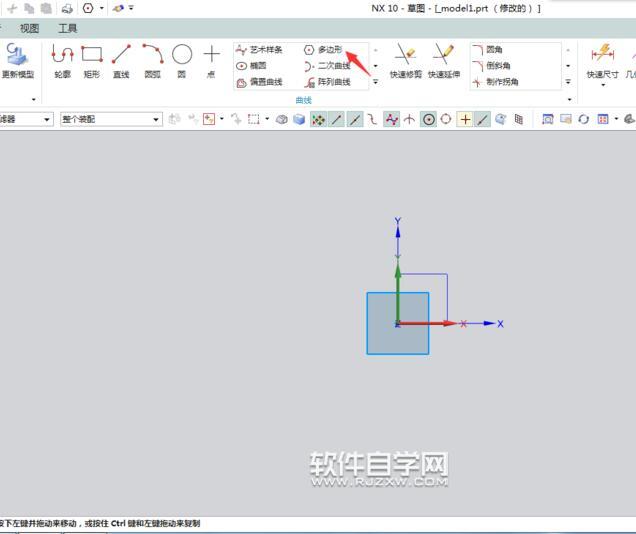Click the 曲线 group label
The height and width of the screenshot is (534, 636).
coord(303,100)
